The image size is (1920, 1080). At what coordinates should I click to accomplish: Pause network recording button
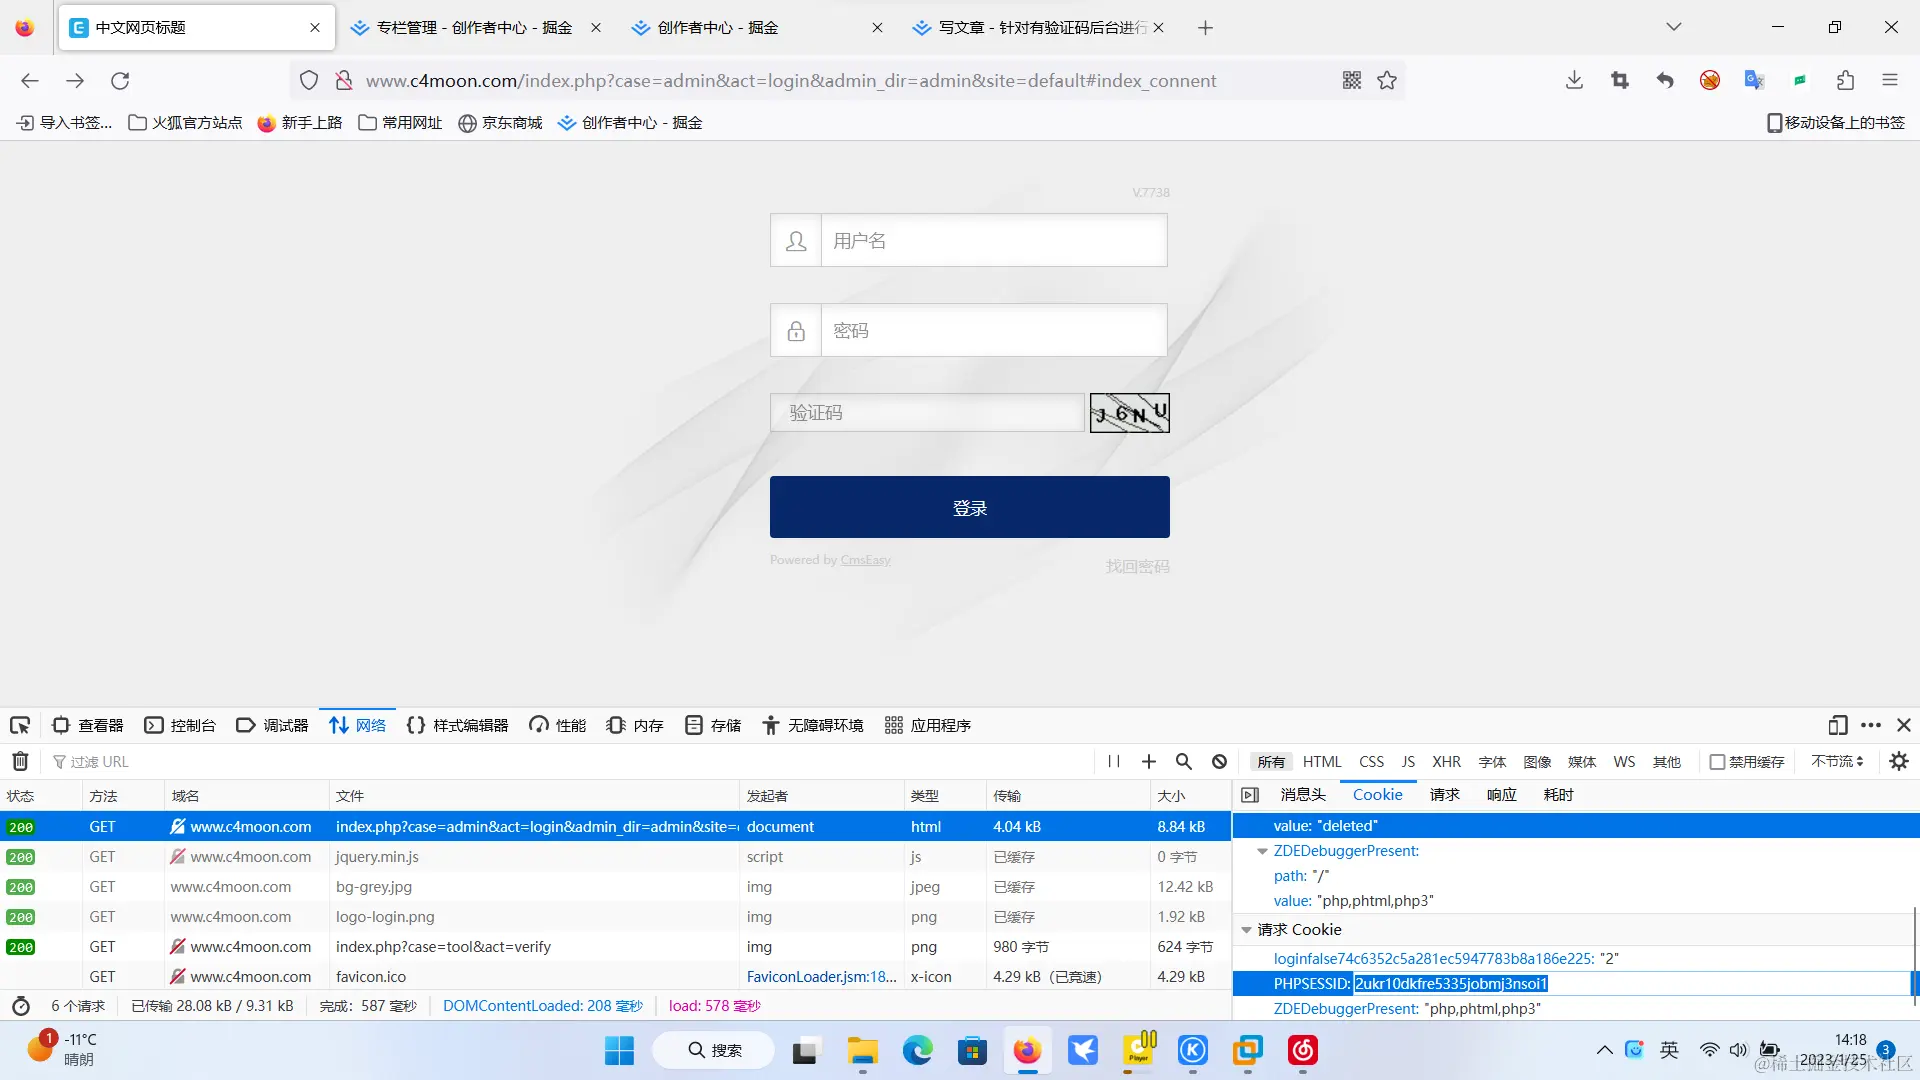pos(1114,761)
